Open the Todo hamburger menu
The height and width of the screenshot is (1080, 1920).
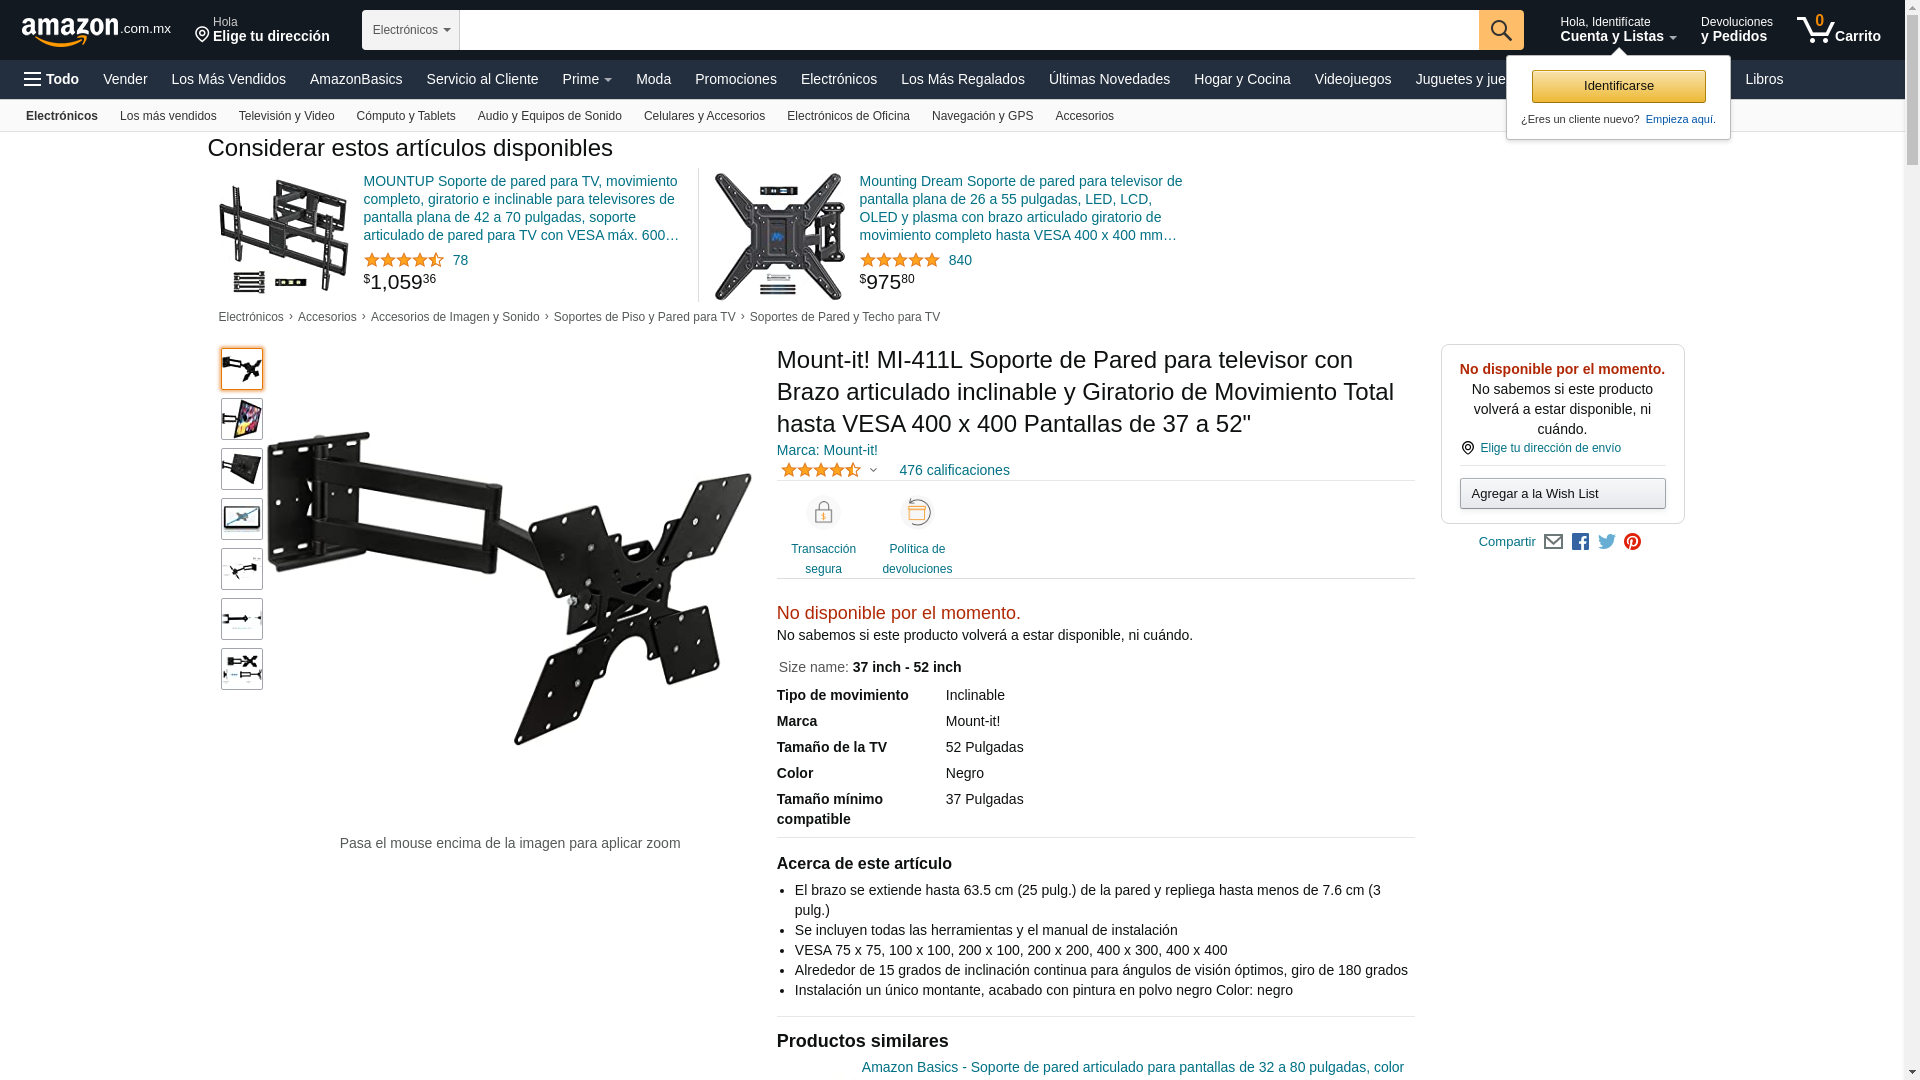[x=51, y=79]
